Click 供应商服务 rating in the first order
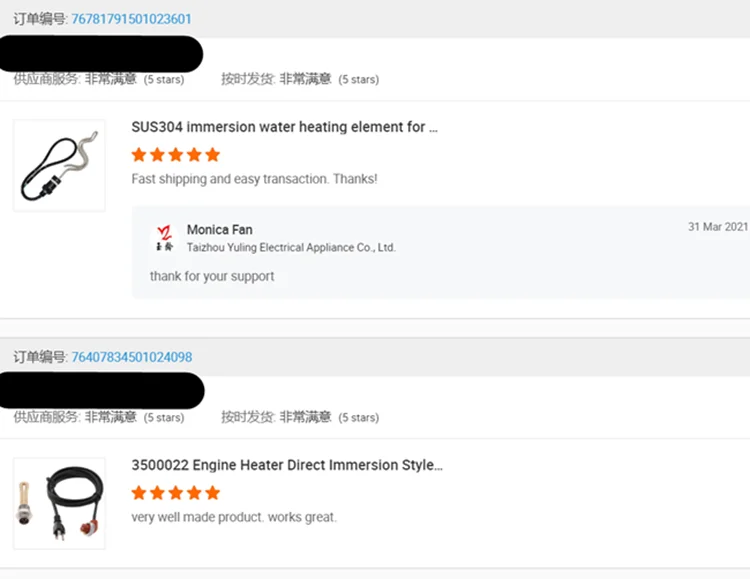Image resolution: width=750 pixels, height=579 pixels. 110,79
